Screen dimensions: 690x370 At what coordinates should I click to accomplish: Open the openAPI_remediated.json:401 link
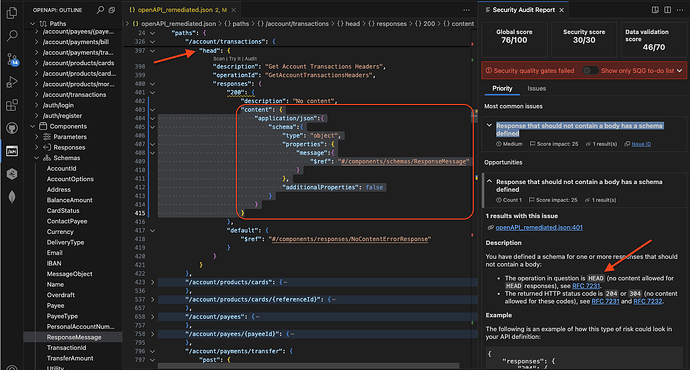point(539,227)
